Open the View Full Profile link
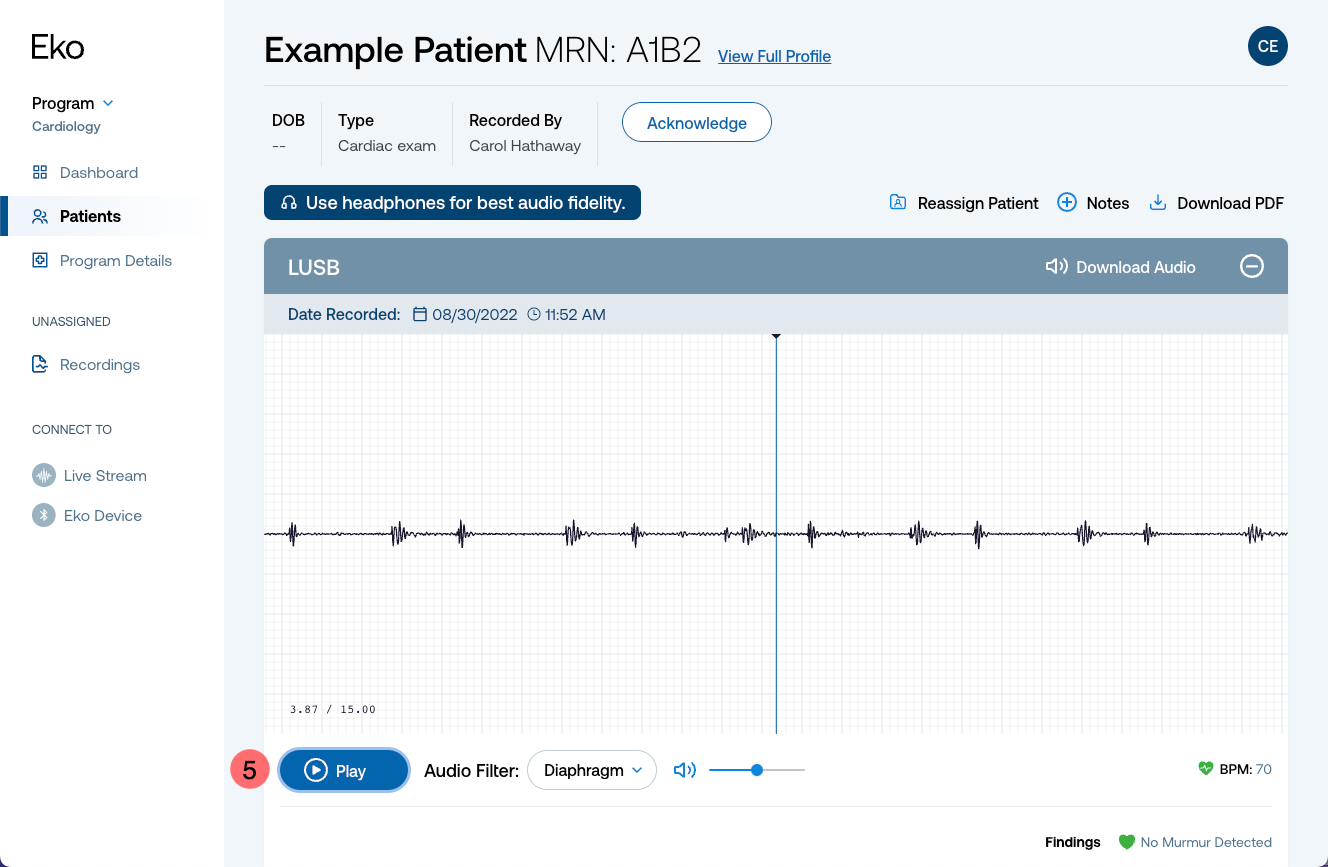 [x=774, y=56]
